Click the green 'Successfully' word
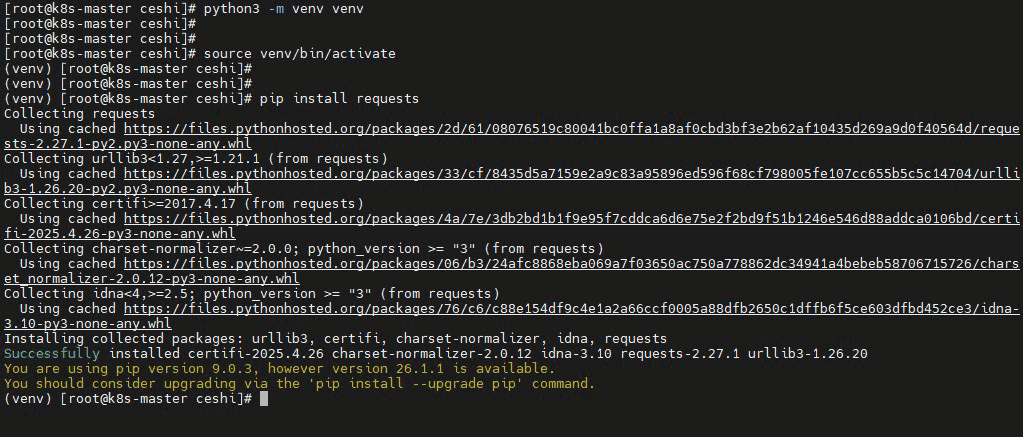The width and height of the screenshot is (1023, 437). (x=52, y=354)
